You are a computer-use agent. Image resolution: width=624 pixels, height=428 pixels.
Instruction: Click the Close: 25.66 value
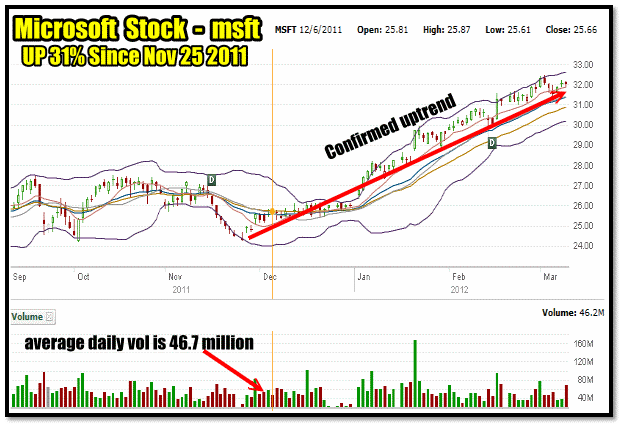(571, 30)
